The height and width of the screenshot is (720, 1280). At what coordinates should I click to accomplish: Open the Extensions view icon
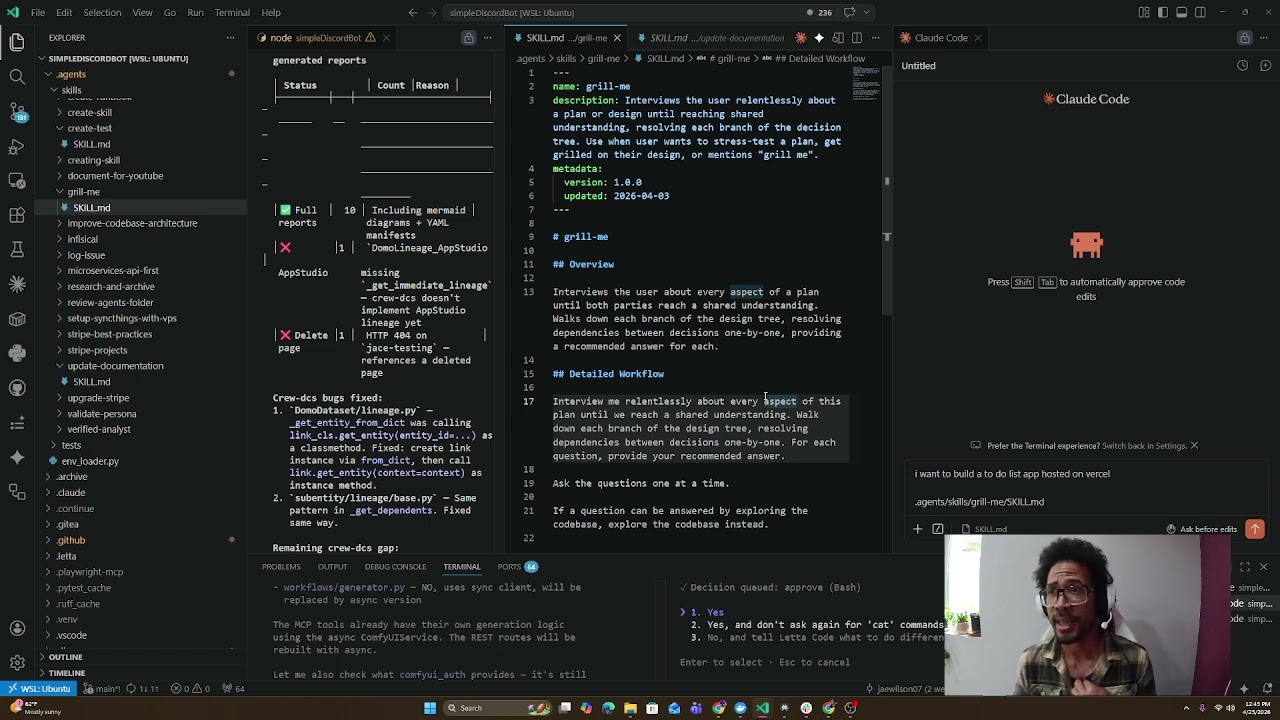[17, 215]
